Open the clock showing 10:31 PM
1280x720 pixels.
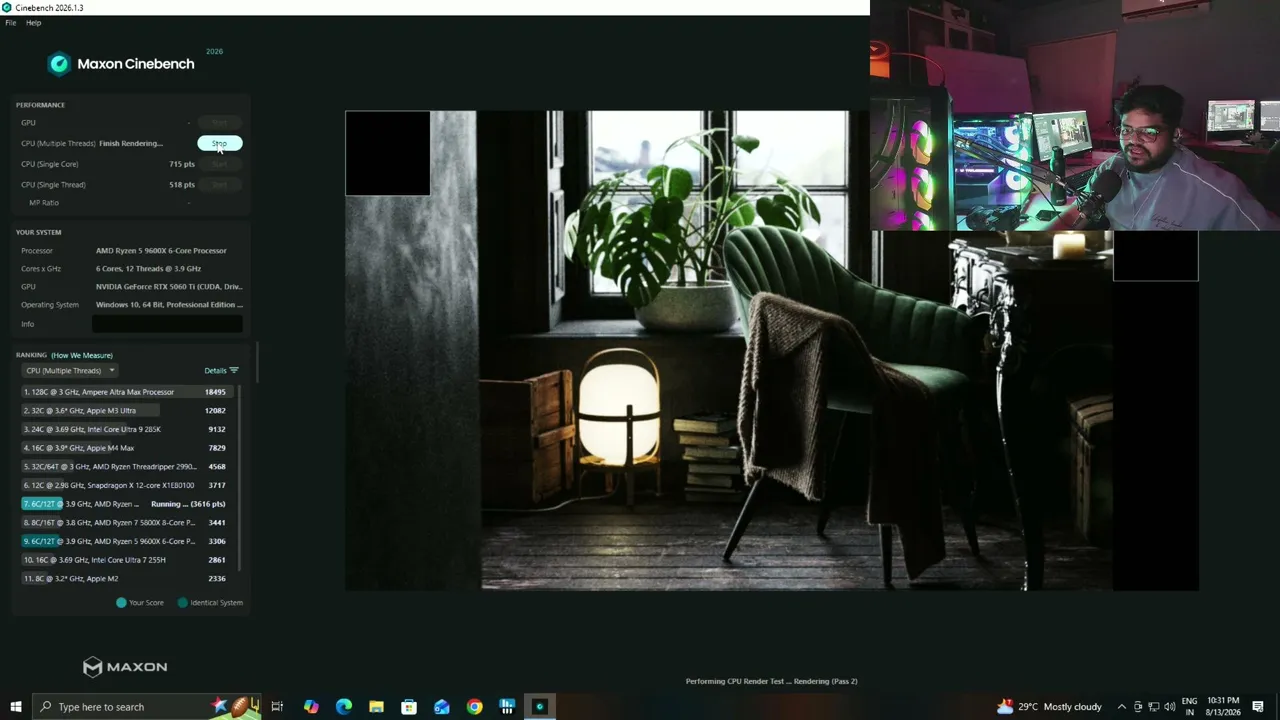pyautogui.click(x=1223, y=707)
